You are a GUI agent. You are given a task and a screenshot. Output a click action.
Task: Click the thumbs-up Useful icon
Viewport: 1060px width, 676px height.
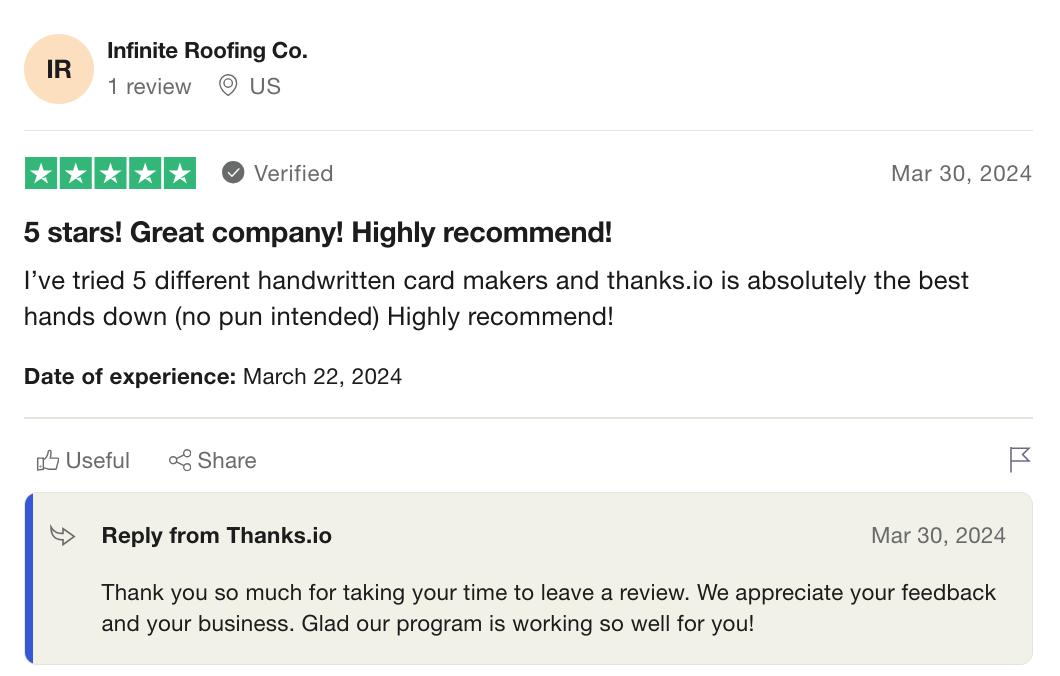coord(47,461)
